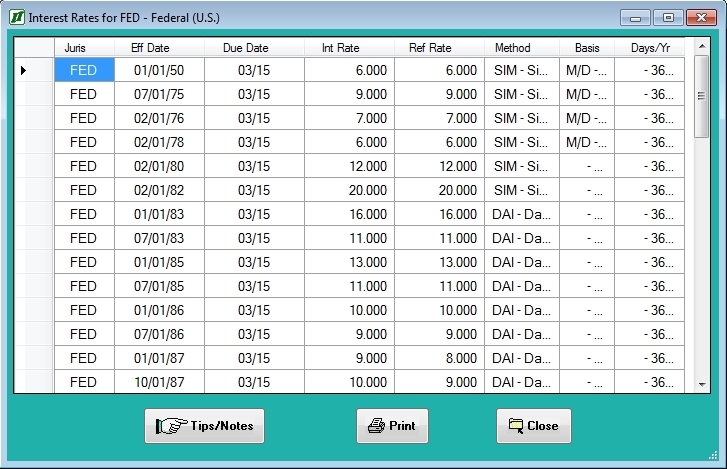Select the Eff Date cell 01/01/85
Screen dimensions: 727x469
click(159, 262)
